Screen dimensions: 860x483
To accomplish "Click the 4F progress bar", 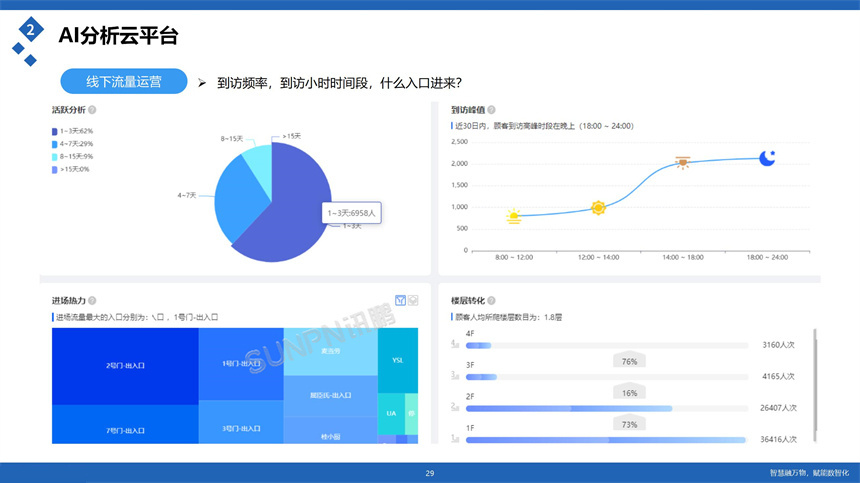I will click(x=607, y=345).
